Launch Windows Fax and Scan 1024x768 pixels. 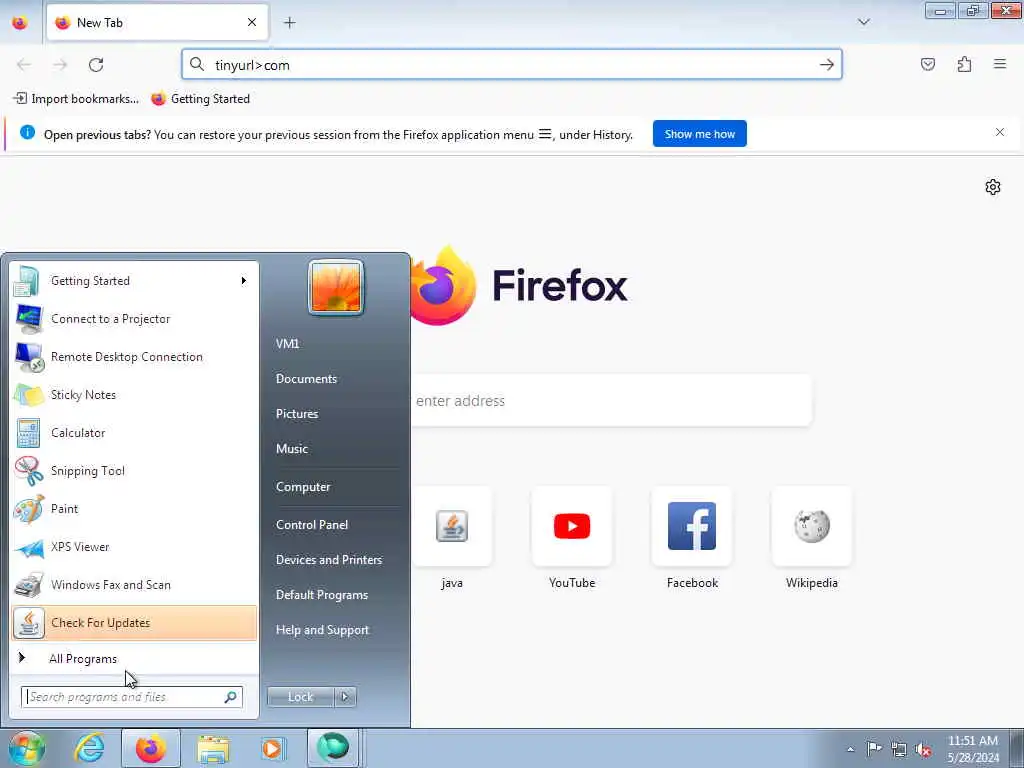(134, 584)
